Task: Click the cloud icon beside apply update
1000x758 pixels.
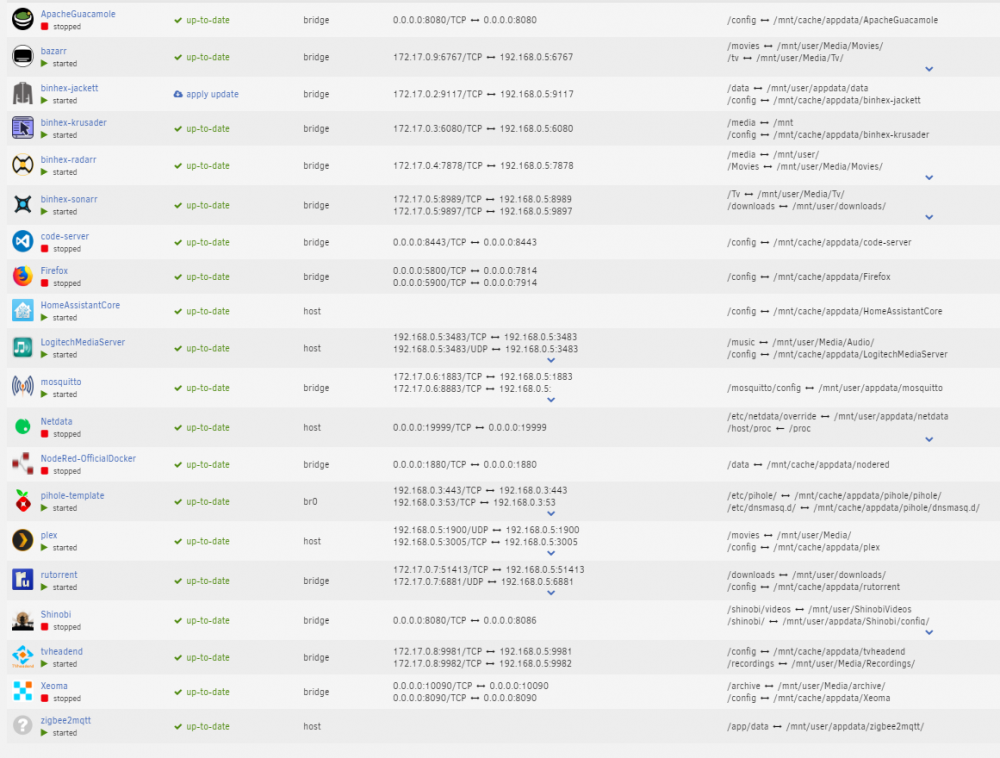Action: pos(178,94)
